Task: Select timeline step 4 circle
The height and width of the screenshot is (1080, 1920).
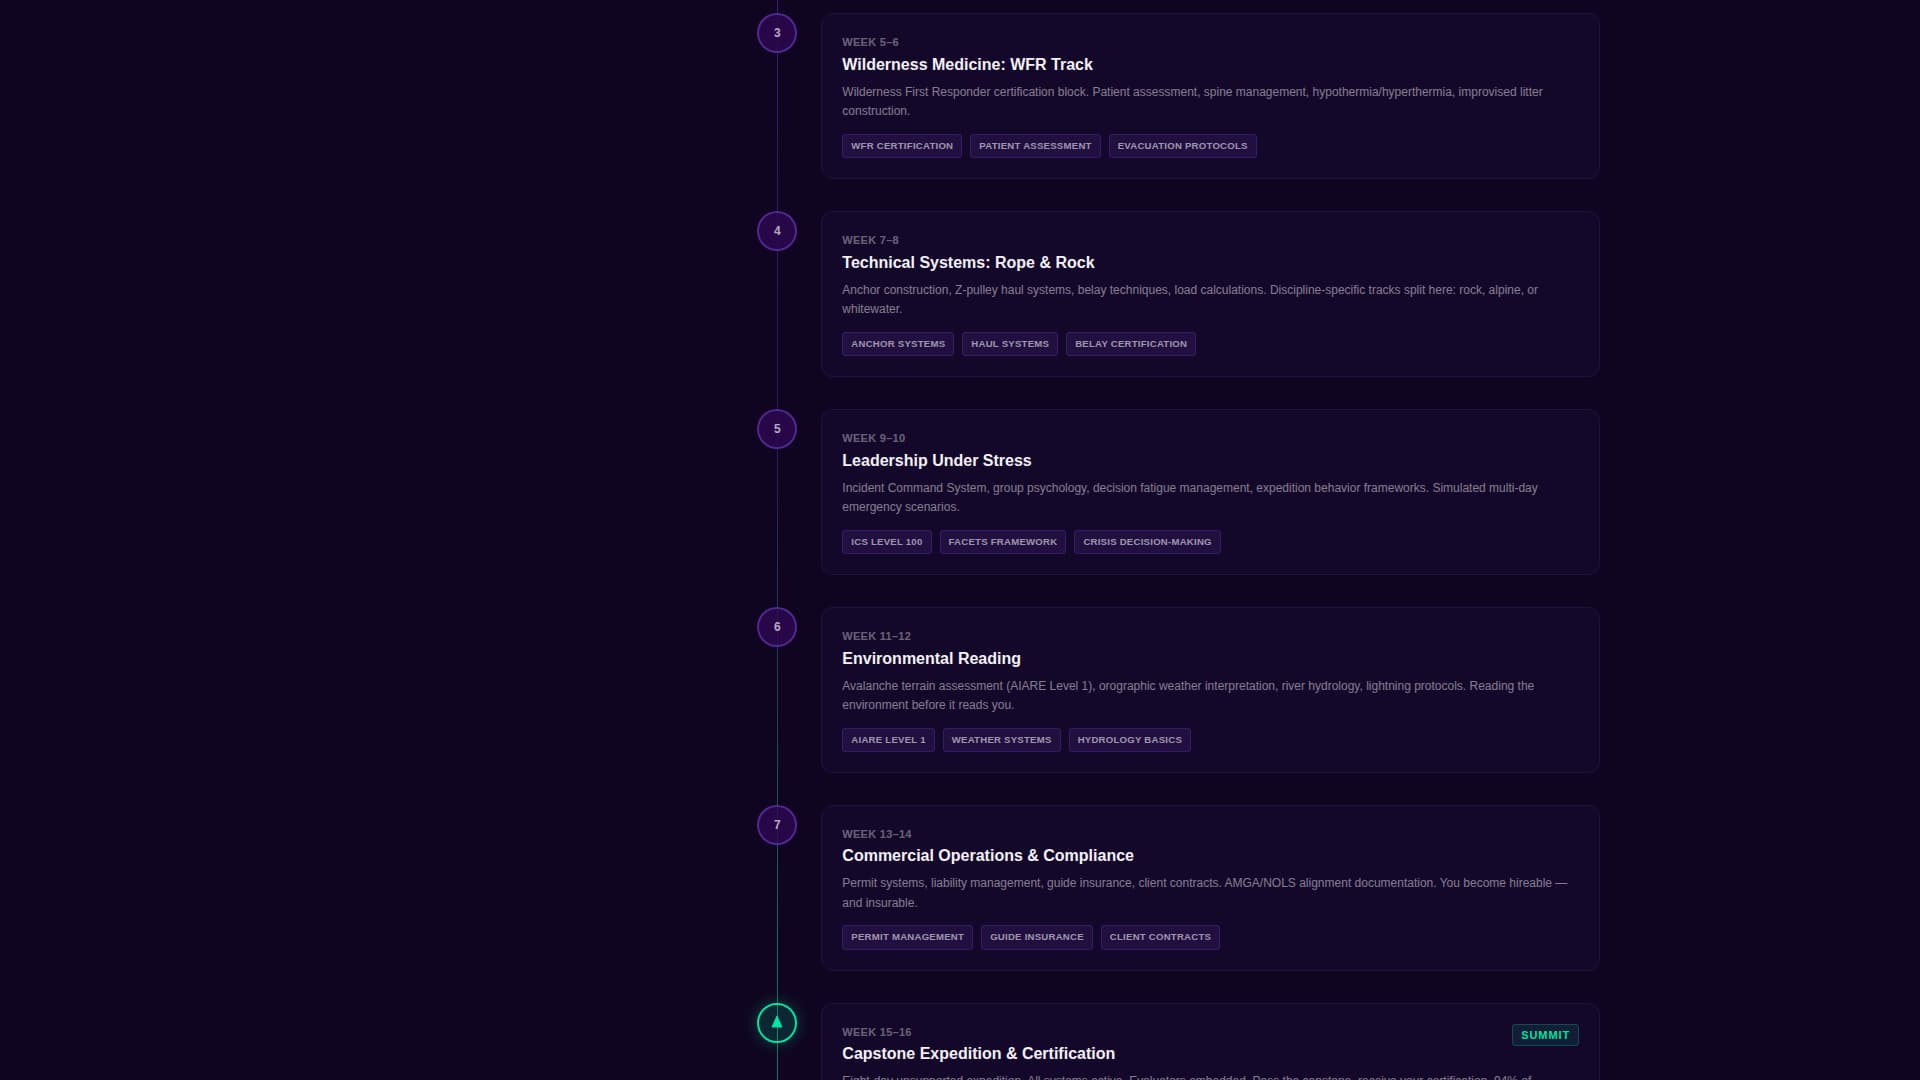Action: coord(777,231)
